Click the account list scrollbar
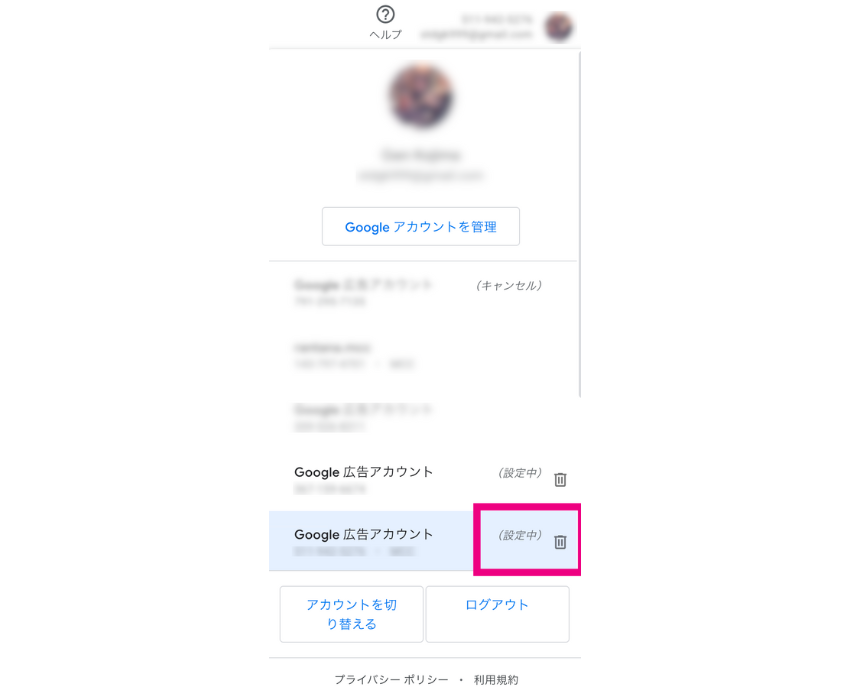The height and width of the screenshot is (700, 850). [x=579, y=224]
